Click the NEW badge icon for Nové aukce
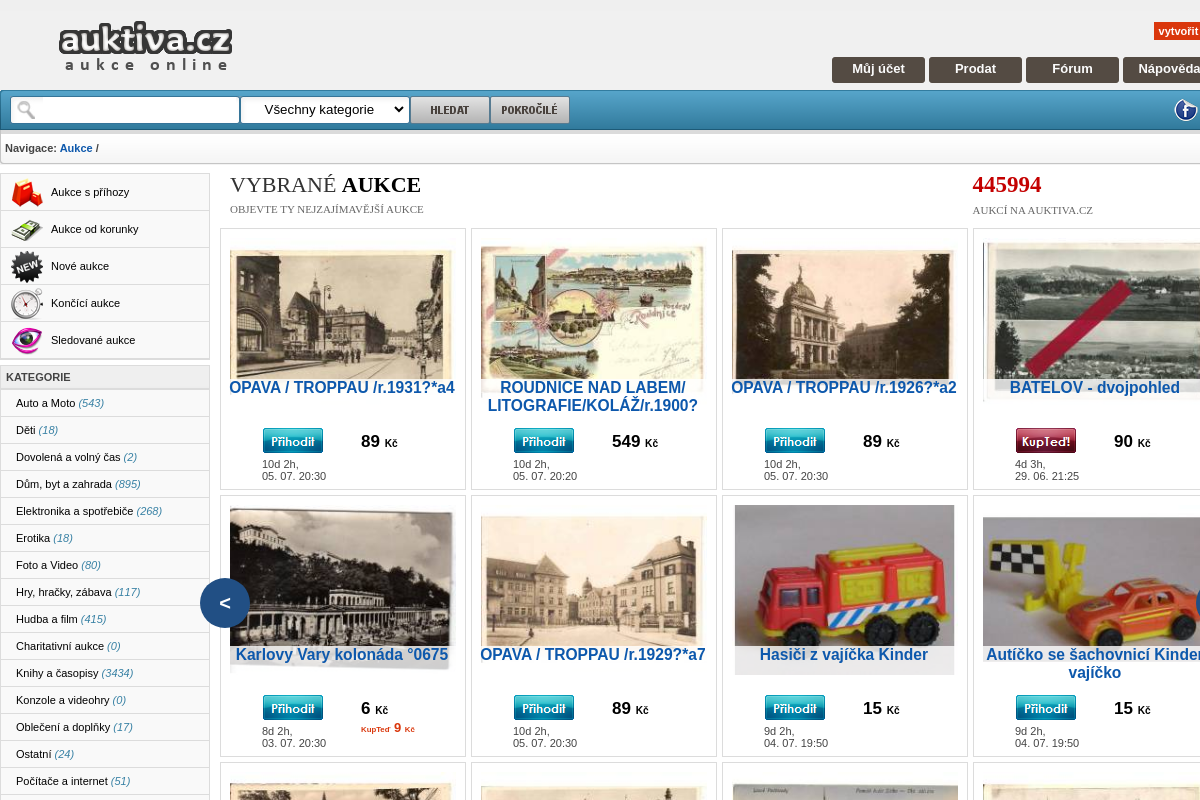Image resolution: width=1200 pixels, height=800 pixels. 27,266
